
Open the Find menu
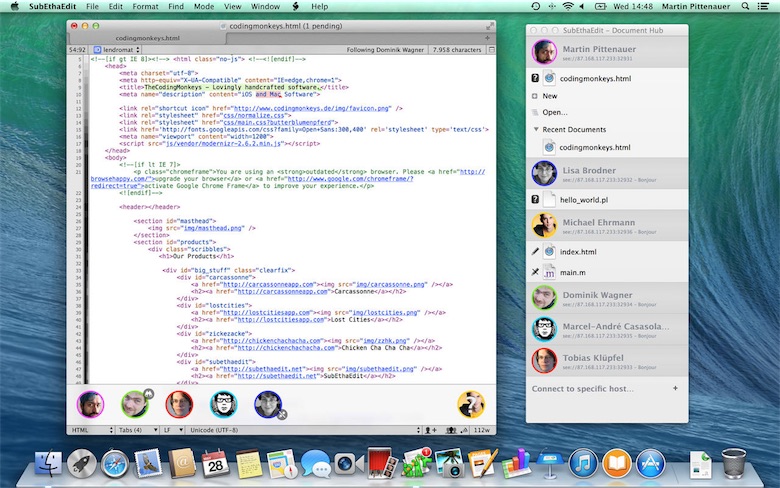tap(176, 6)
